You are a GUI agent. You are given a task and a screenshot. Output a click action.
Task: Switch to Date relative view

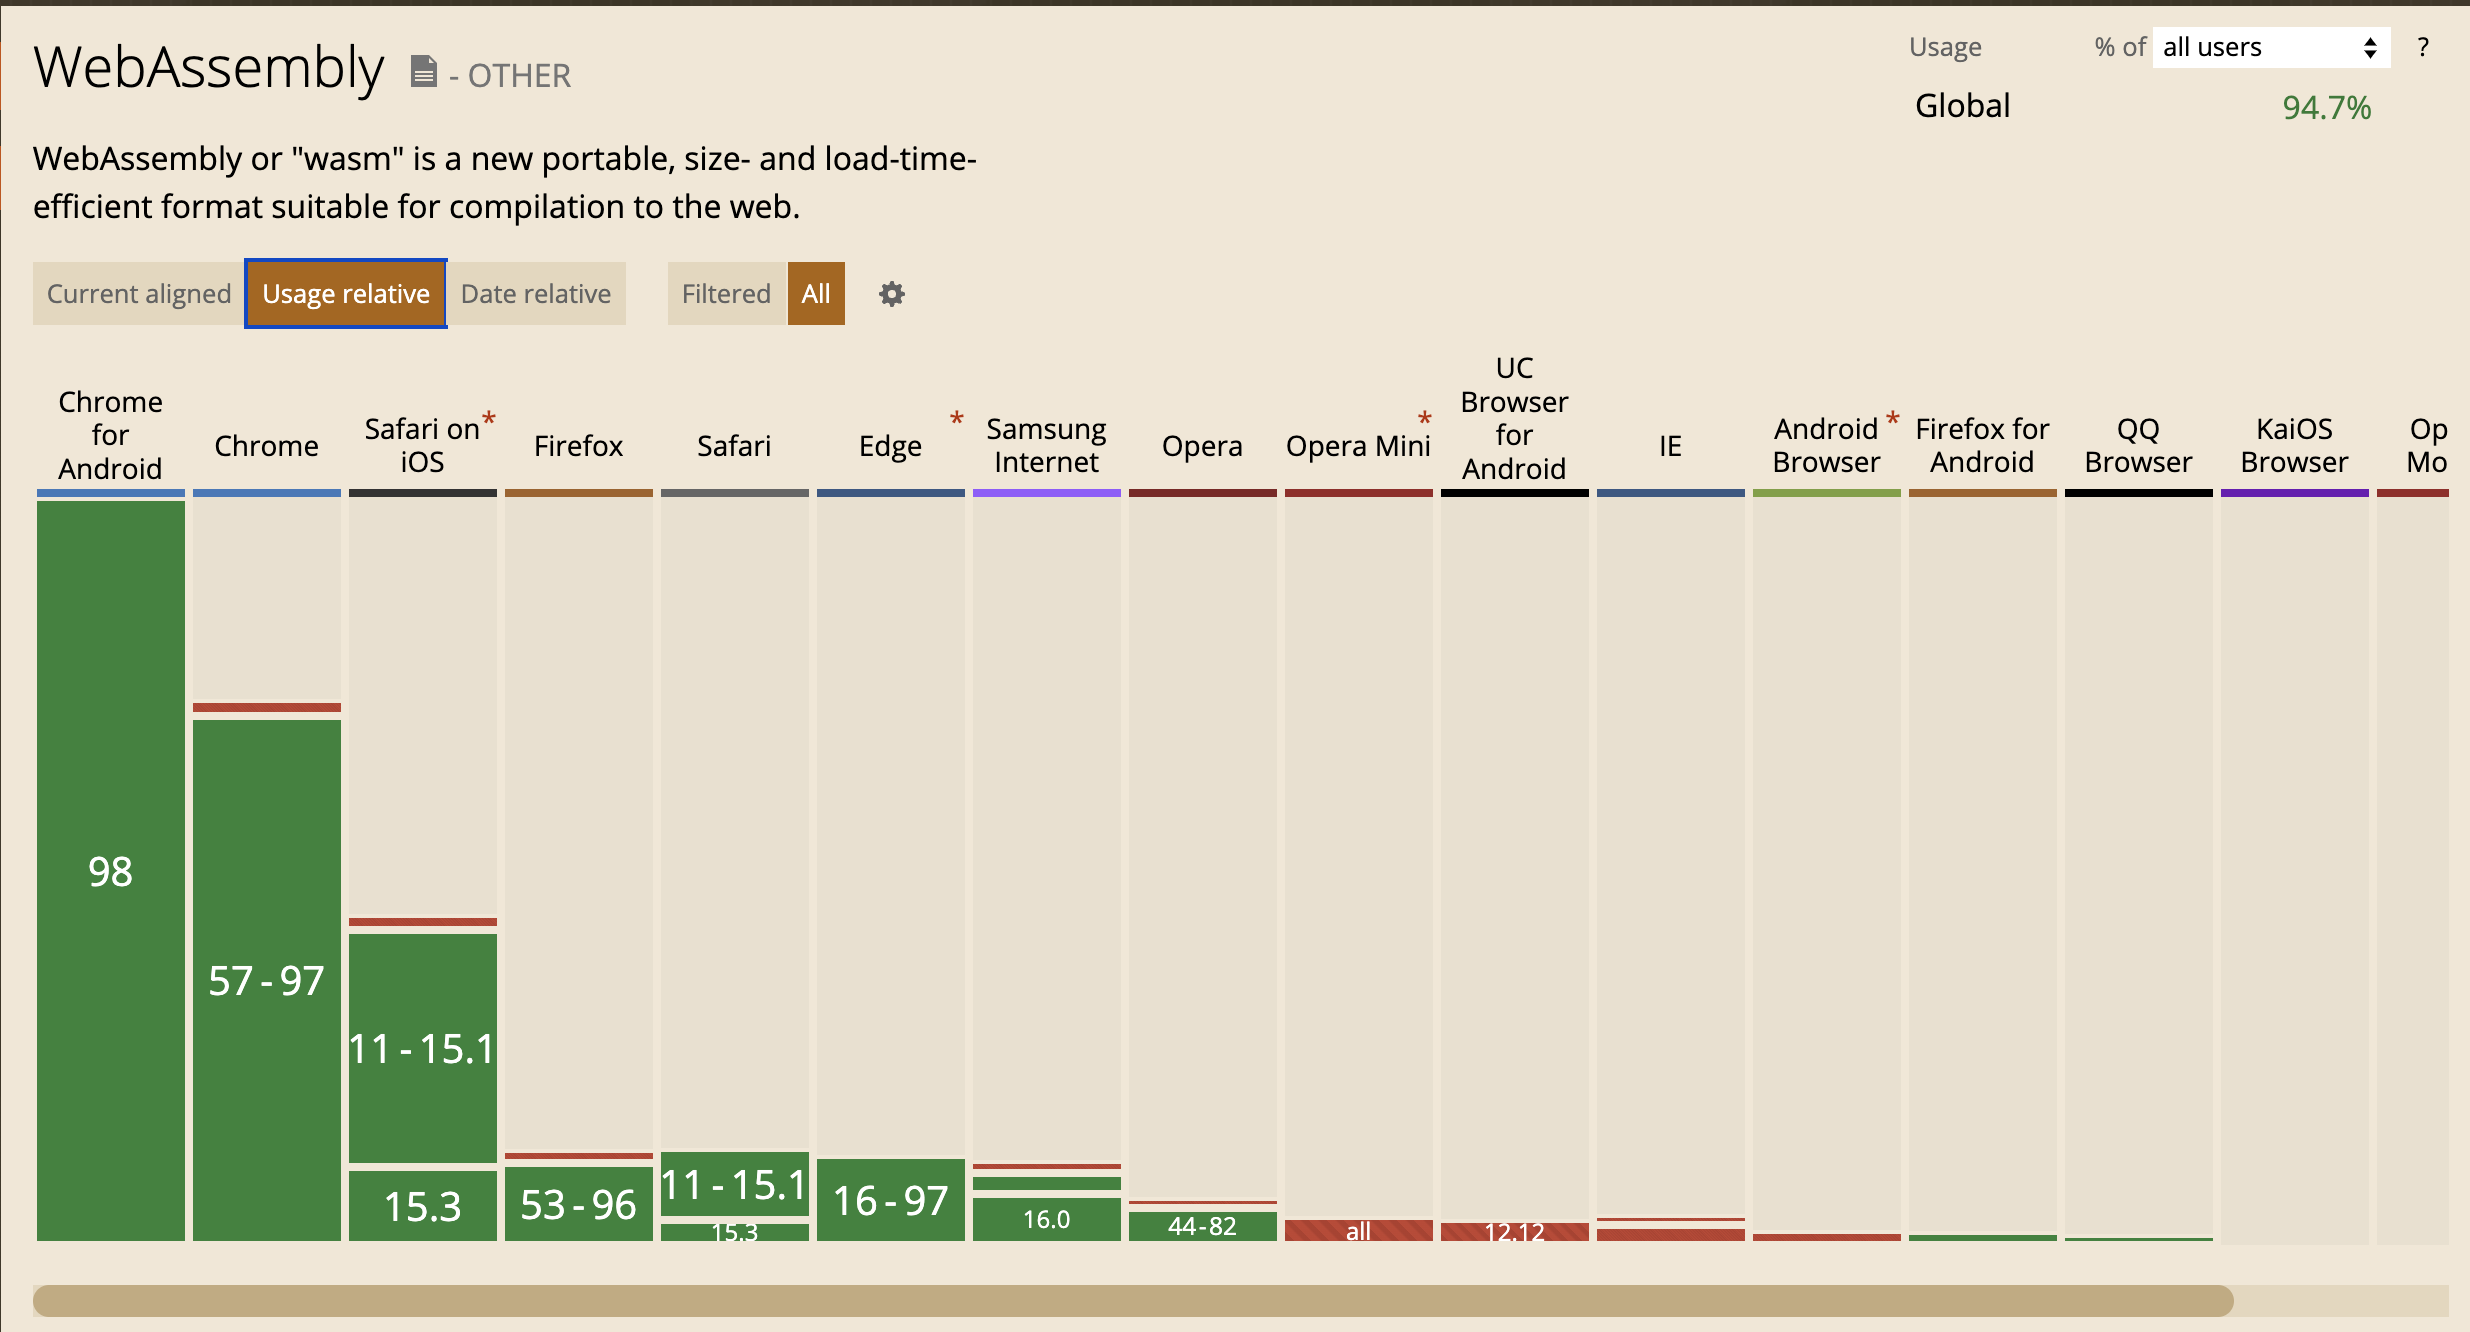[x=536, y=294]
